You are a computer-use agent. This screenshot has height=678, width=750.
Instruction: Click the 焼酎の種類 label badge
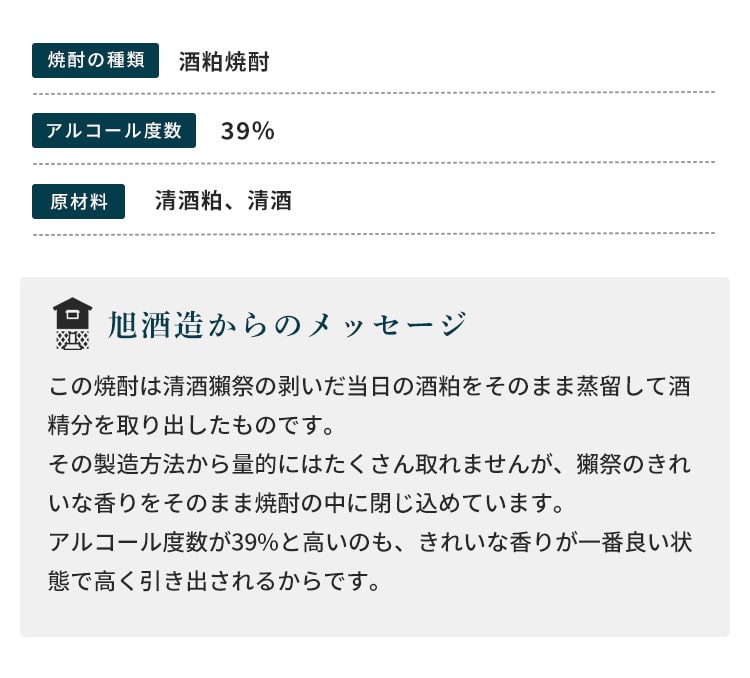[95, 60]
